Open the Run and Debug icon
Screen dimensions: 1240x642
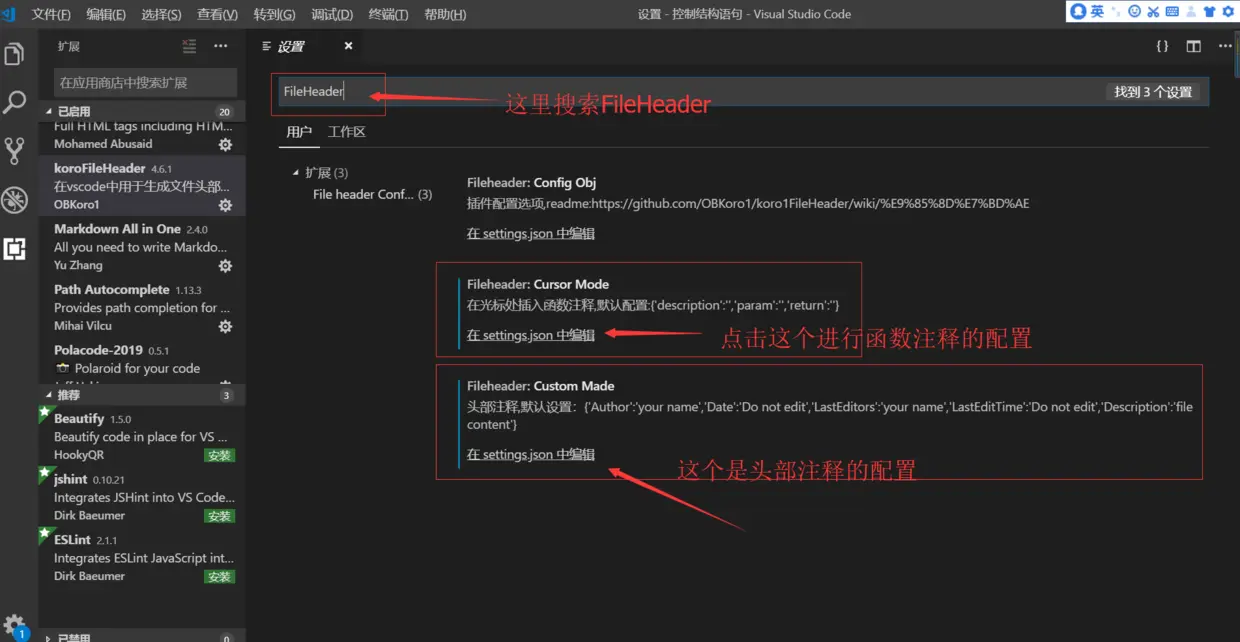pyautogui.click(x=15, y=198)
